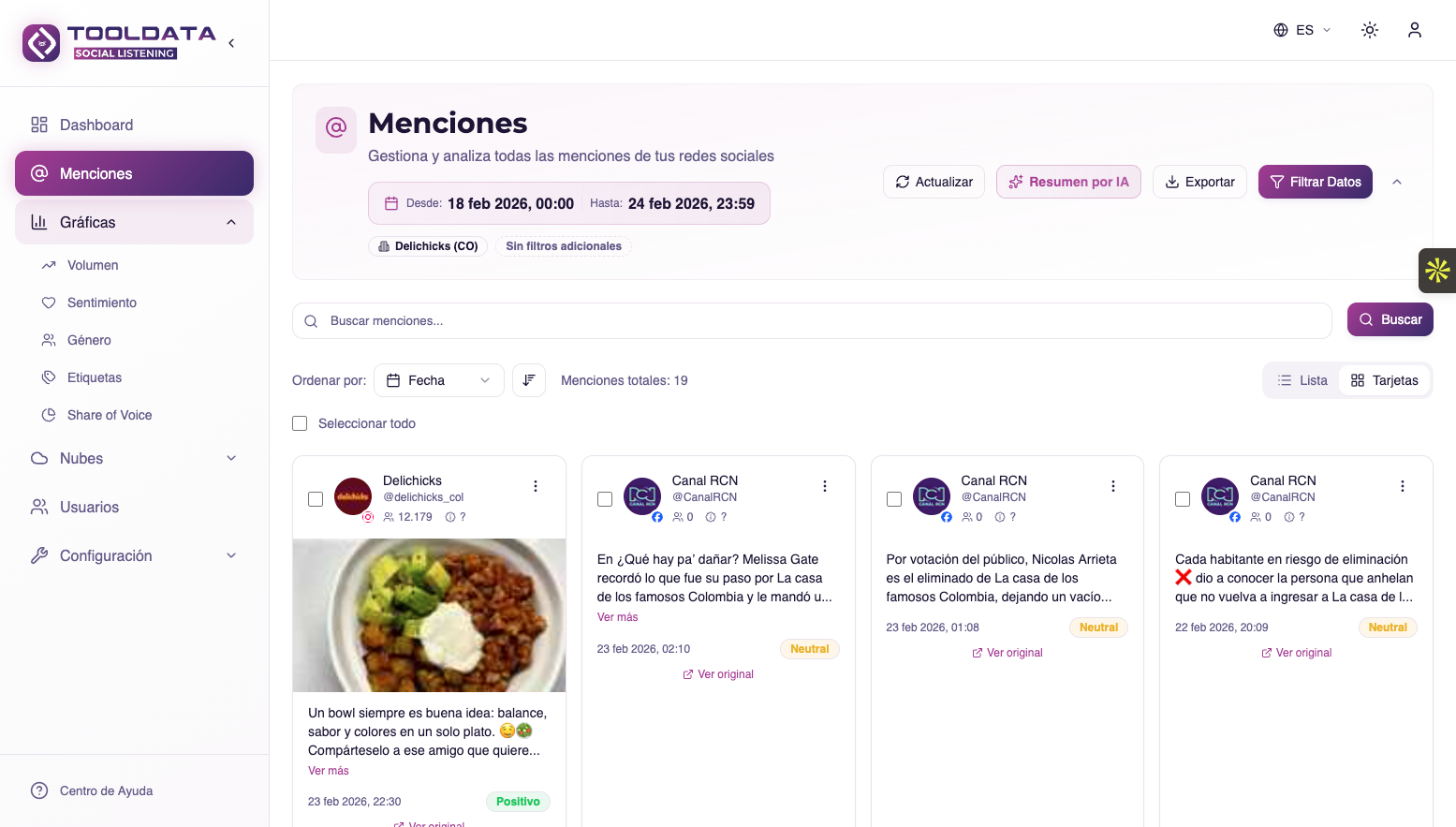The width and height of the screenshot is (1456, 827).
Task: Open Ver original on the Melissa Gate card
Action: click(x=718, y=674)
